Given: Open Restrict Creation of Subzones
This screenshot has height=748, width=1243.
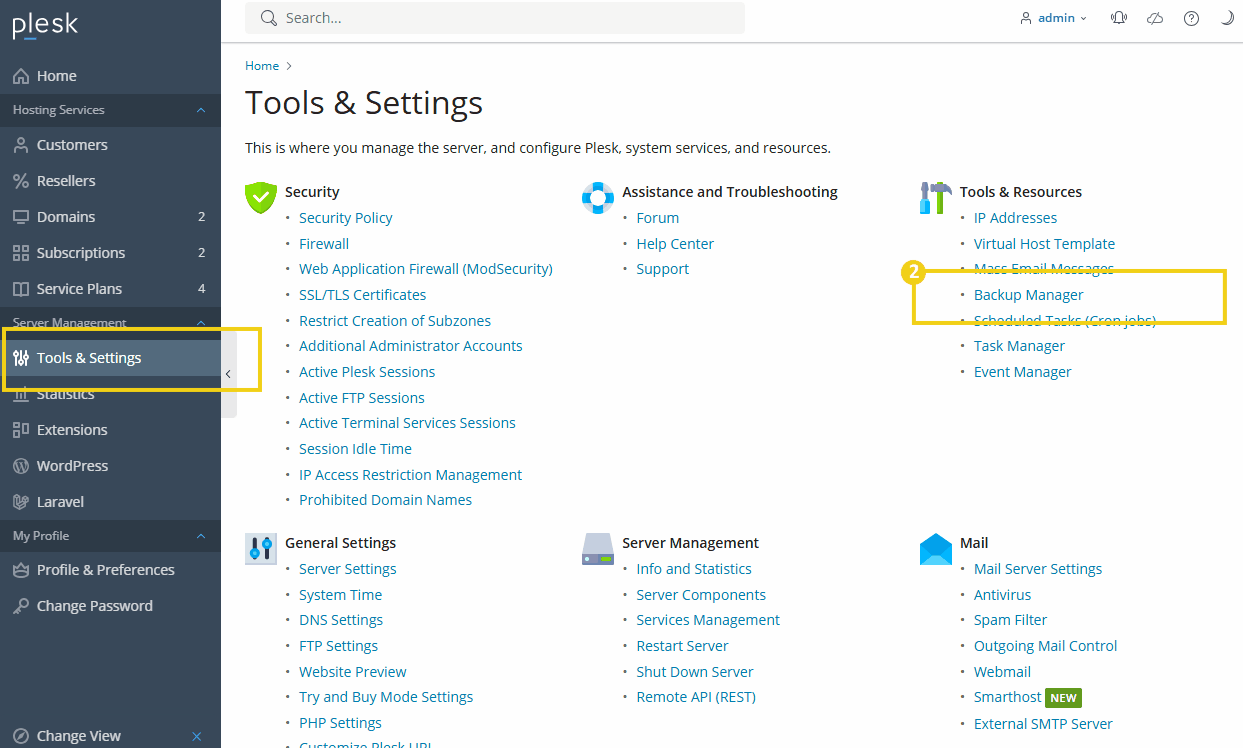Looking at the screenshot, I should click(395, 321).
